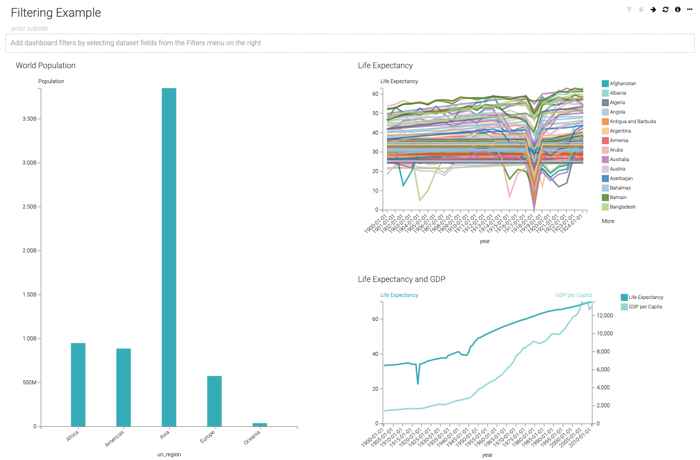Select the Africa bar in World Population

pyautogui.click(x=78, y=385)
